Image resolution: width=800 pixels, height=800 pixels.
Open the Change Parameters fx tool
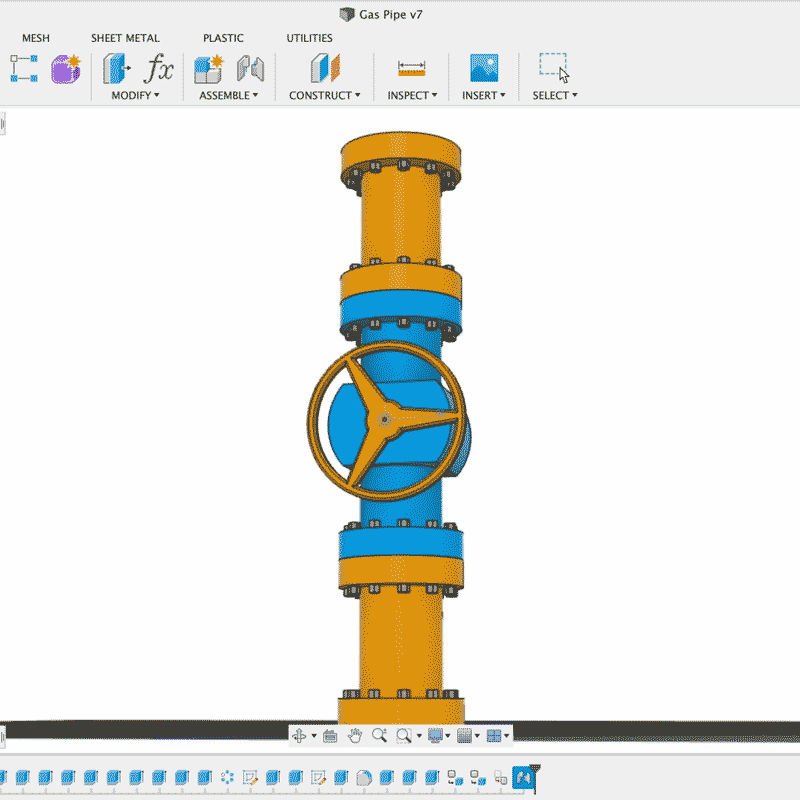tap(159, 68)
